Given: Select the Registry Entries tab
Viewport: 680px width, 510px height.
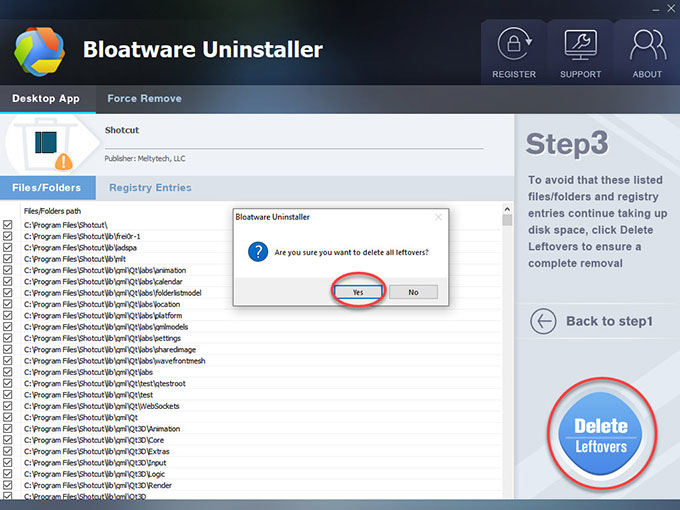Looking at the screenshot, I should coord(150,188).
